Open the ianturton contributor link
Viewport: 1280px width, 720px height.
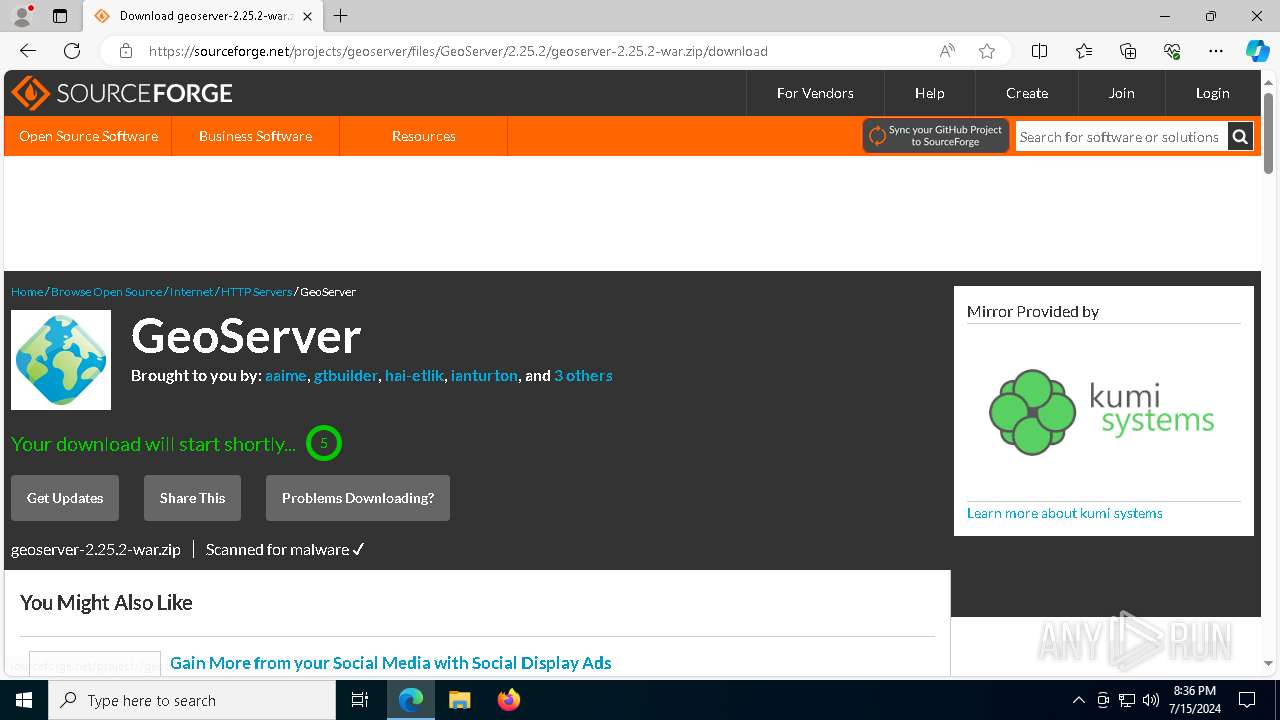(484, 376)
